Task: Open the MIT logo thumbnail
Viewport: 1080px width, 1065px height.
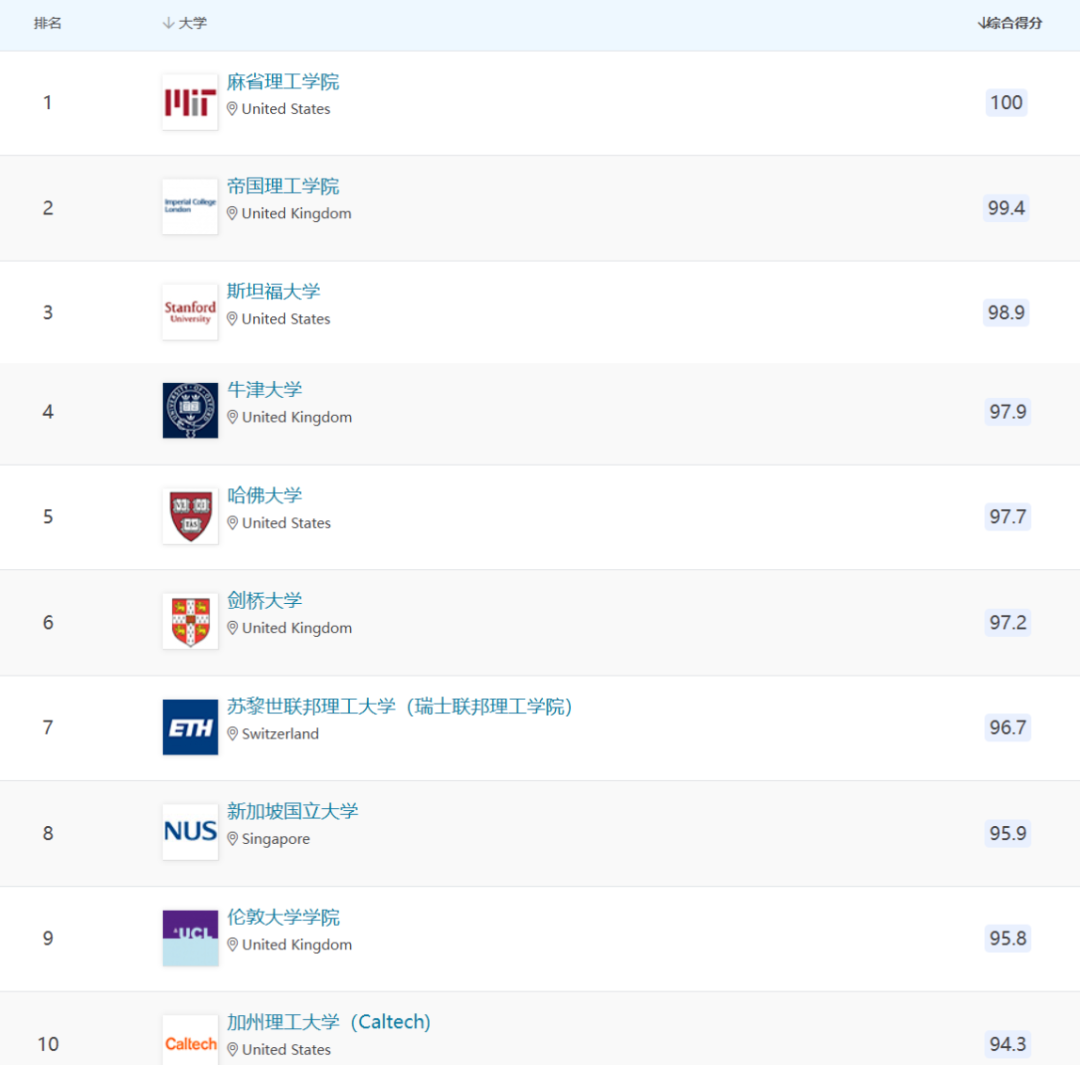Action: coord(190,102)
